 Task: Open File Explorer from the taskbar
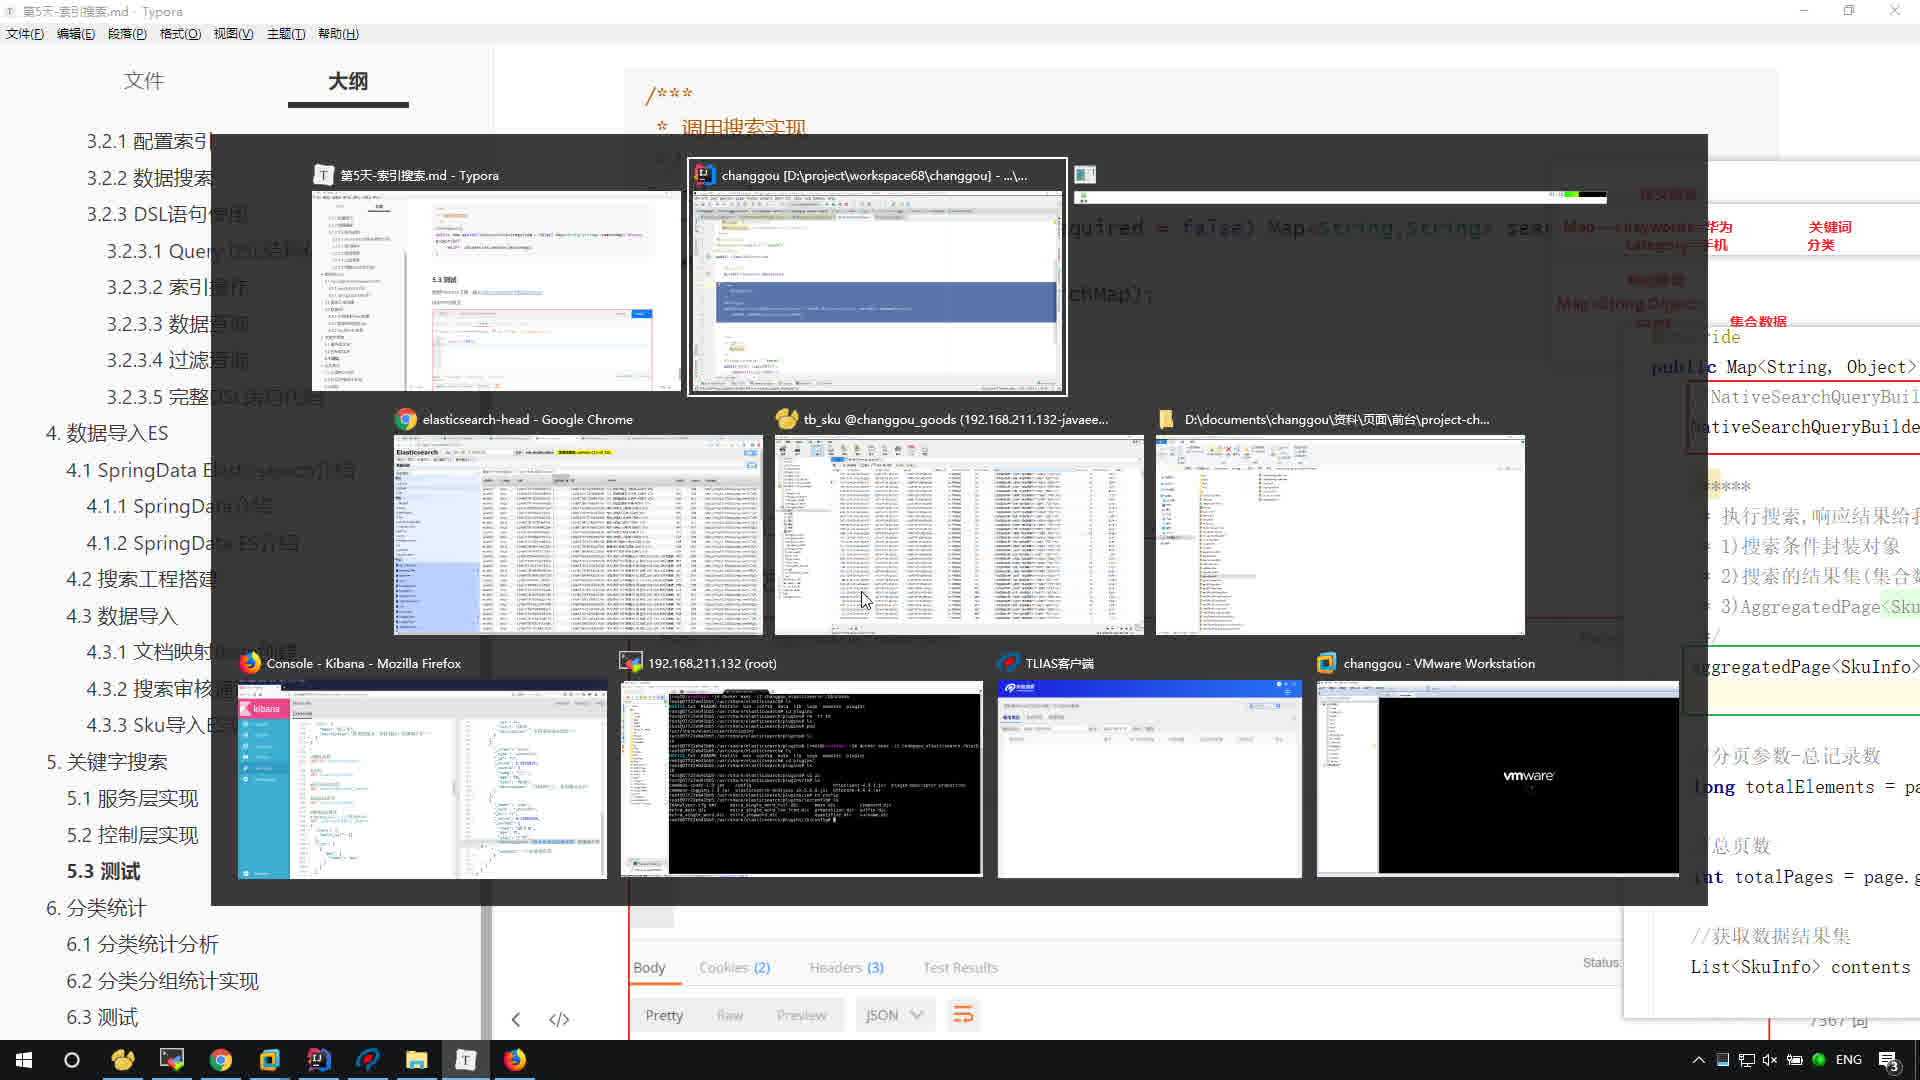pos(417,1060)
